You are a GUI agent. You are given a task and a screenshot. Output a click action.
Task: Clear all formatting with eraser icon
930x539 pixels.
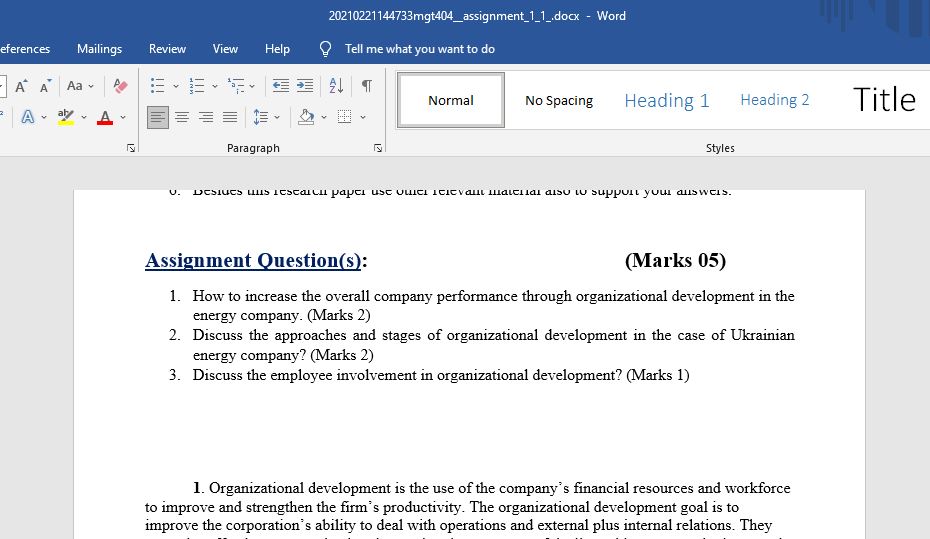tap(120, 86)
